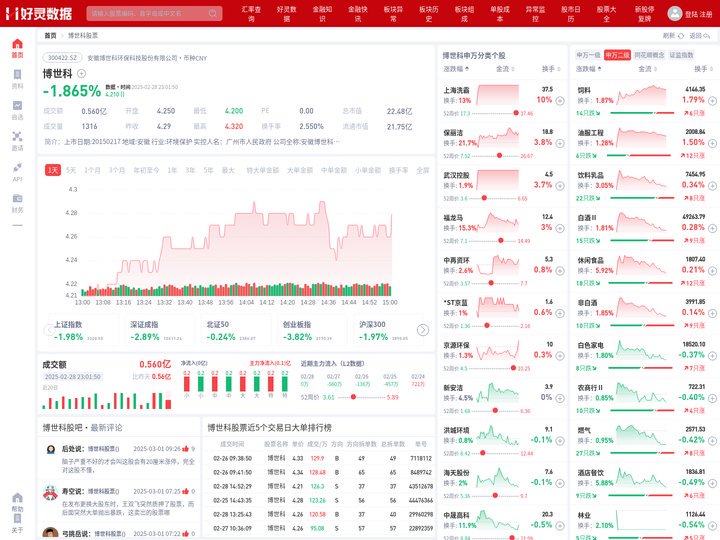Click plus icon beside 白色家电 sector

(x=712, y=355)
